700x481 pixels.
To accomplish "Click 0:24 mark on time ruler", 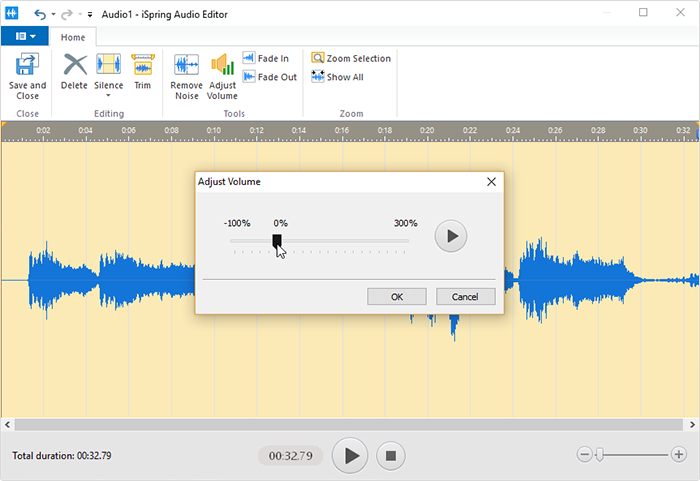I will click(513, 130).
